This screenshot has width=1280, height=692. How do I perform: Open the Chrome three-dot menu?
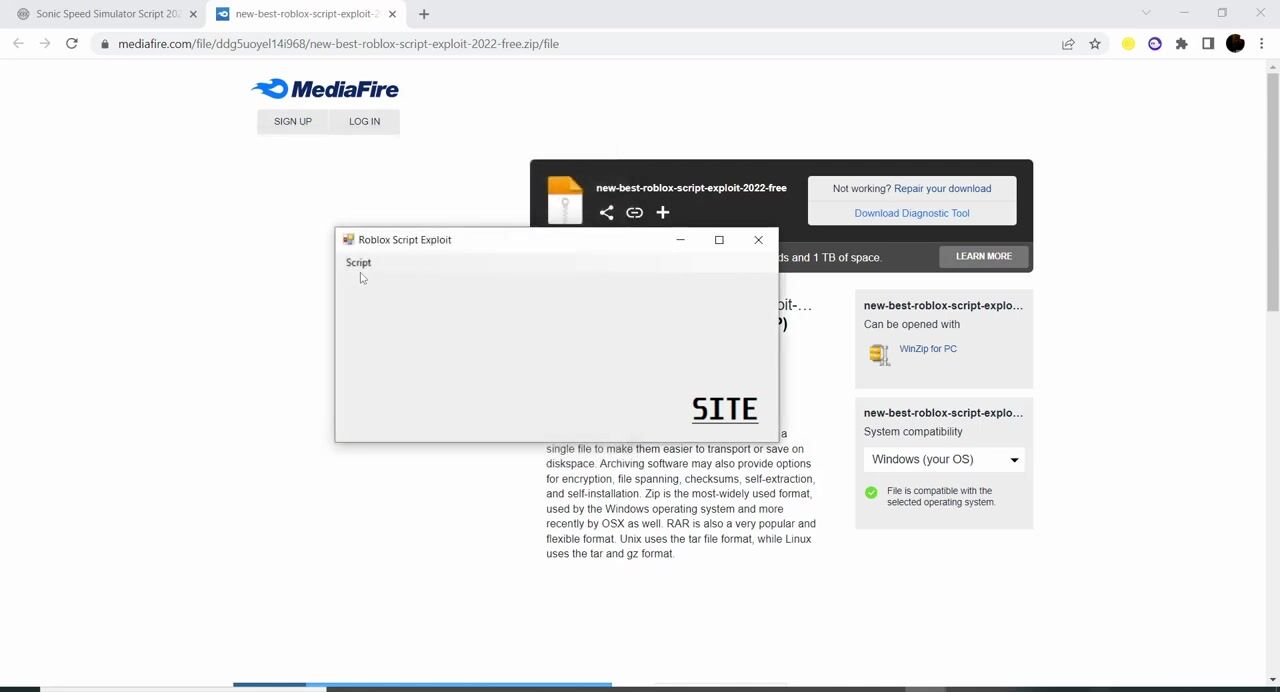(x=1262, y=44)
